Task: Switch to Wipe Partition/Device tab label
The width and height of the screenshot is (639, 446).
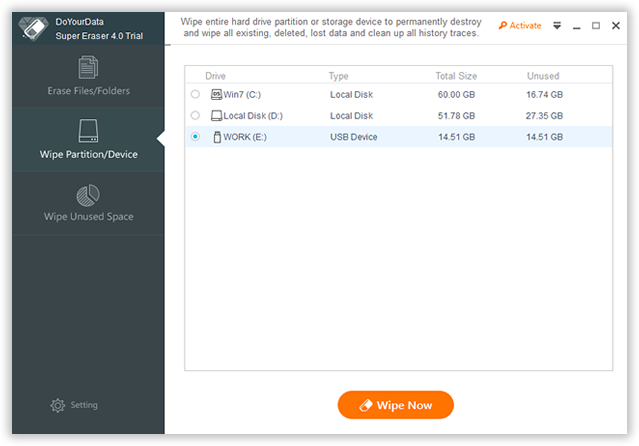Action: click(x=89, y=155)
